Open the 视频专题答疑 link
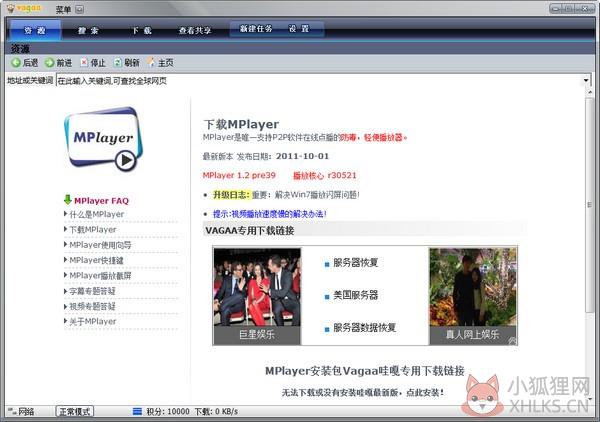 click(x=92, y=306)
